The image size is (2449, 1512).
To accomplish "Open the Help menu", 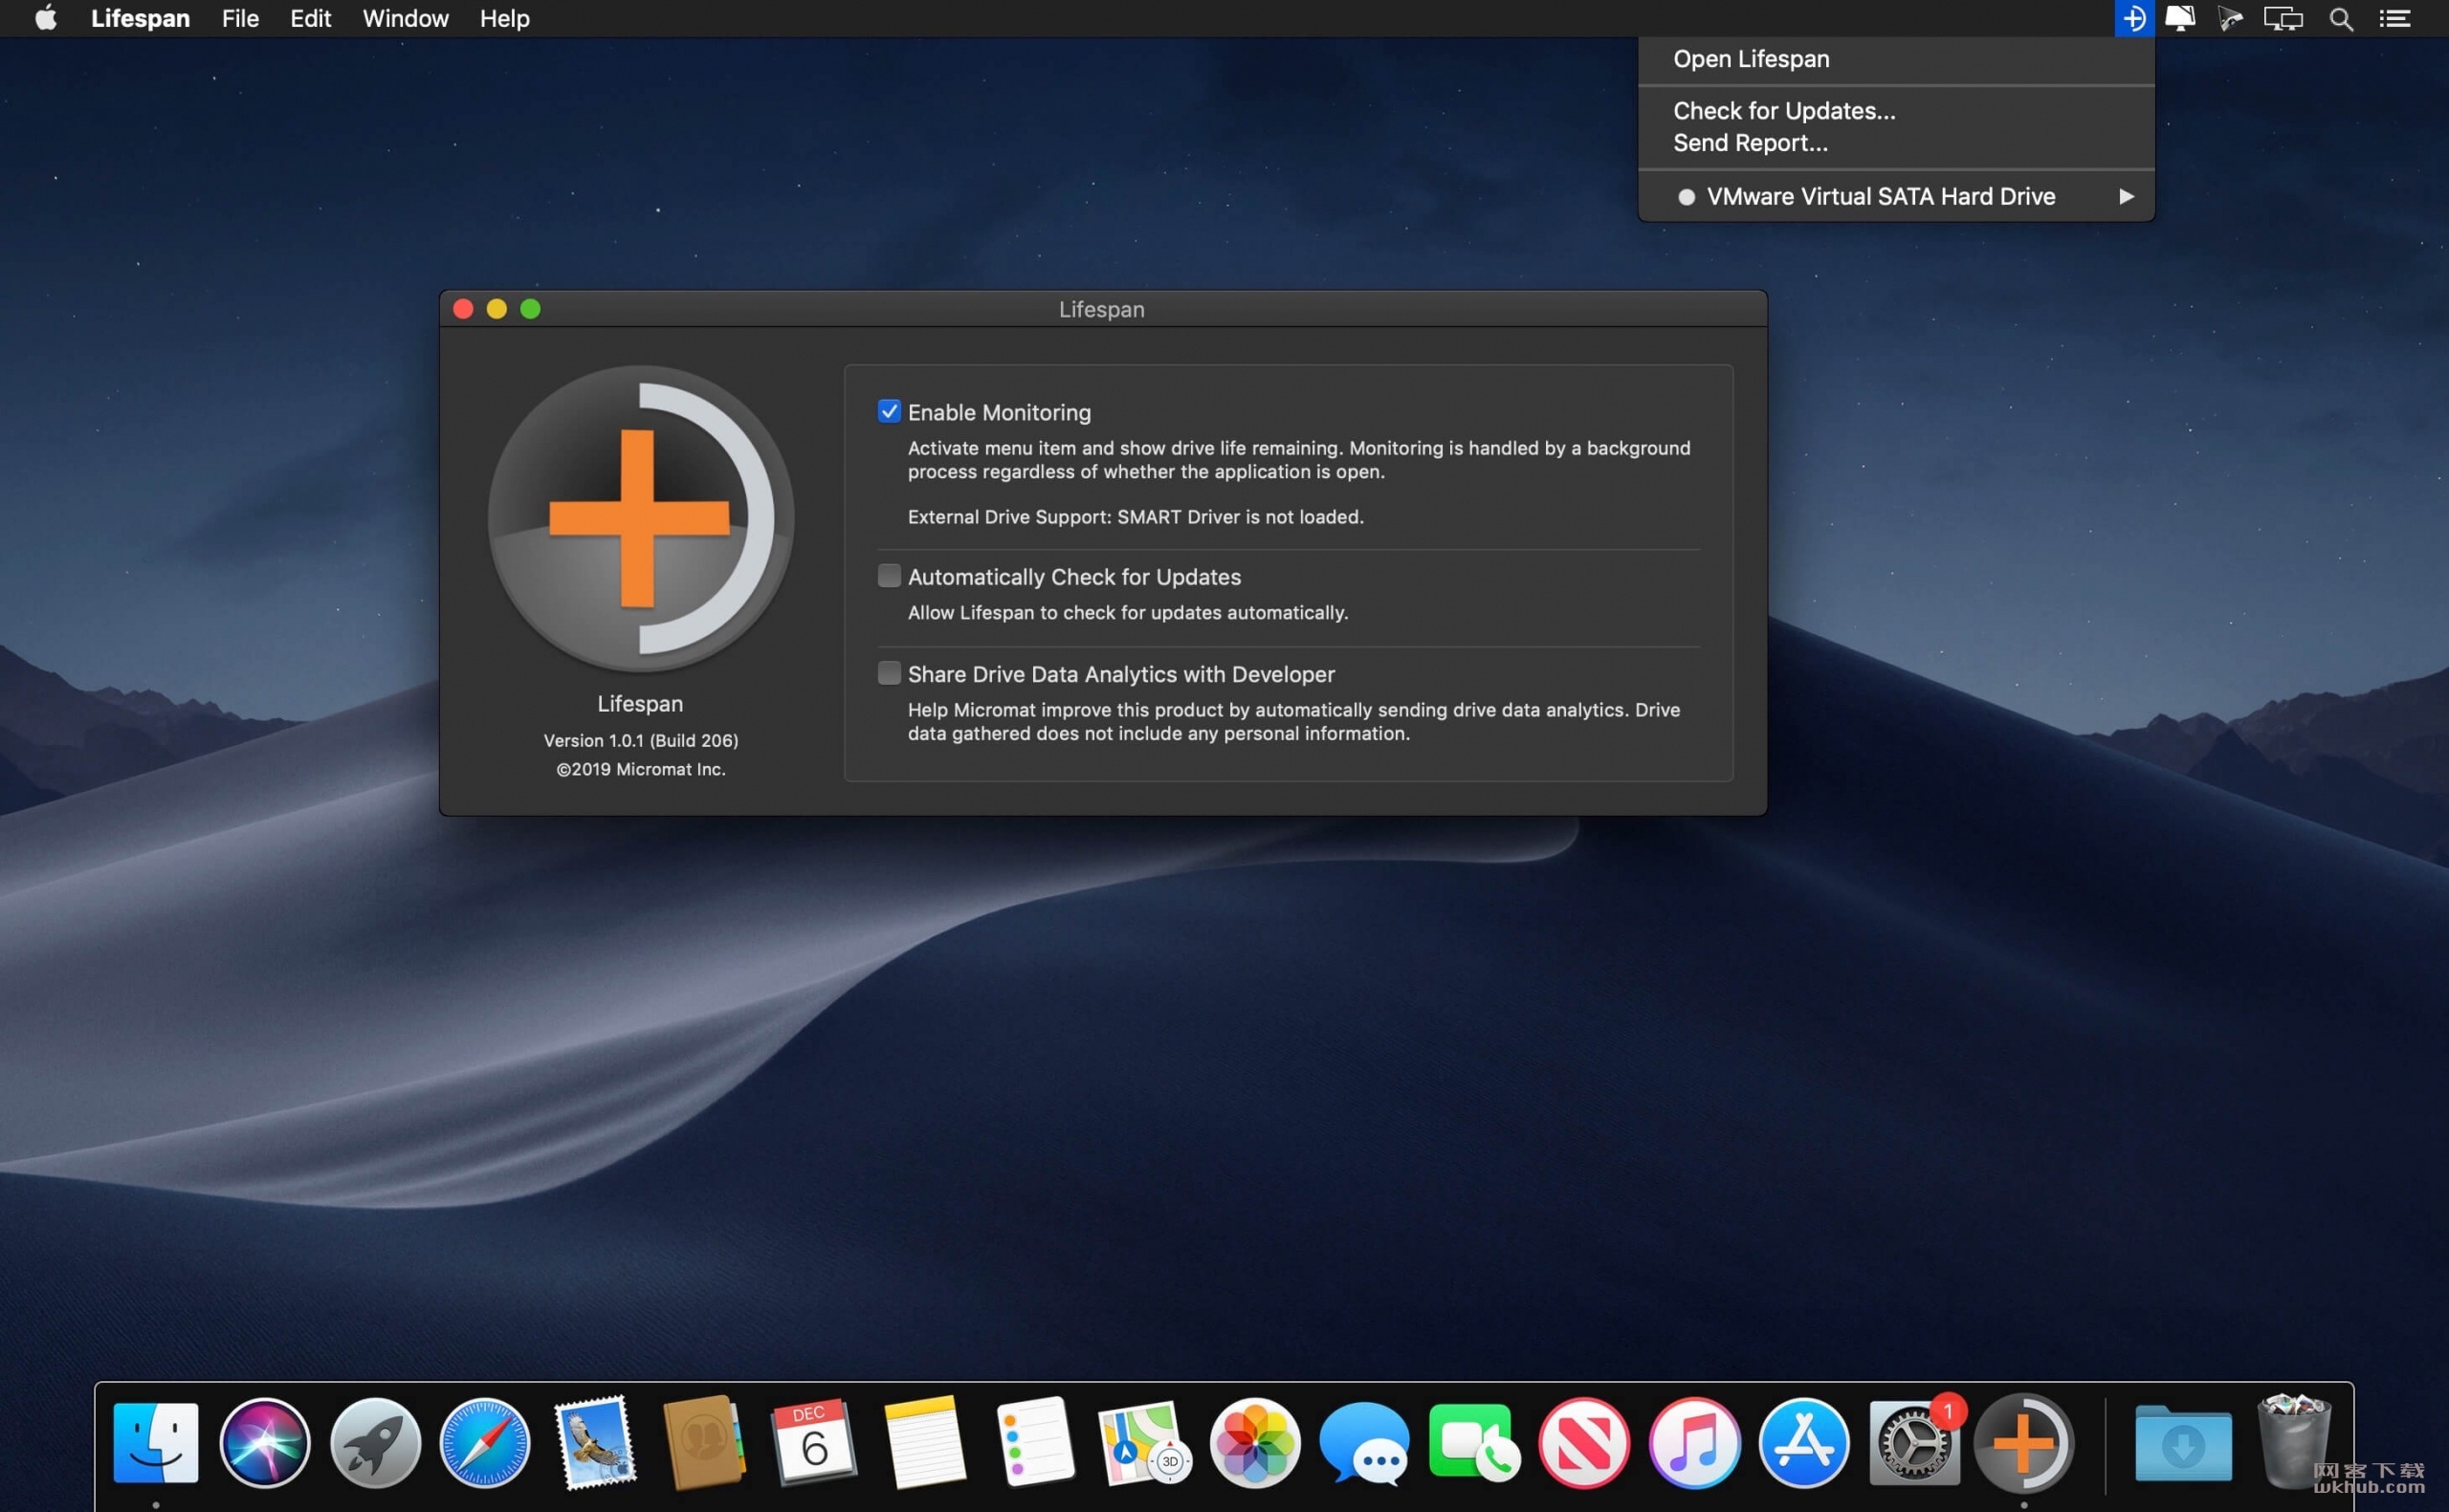I will (x=504, y=18).
